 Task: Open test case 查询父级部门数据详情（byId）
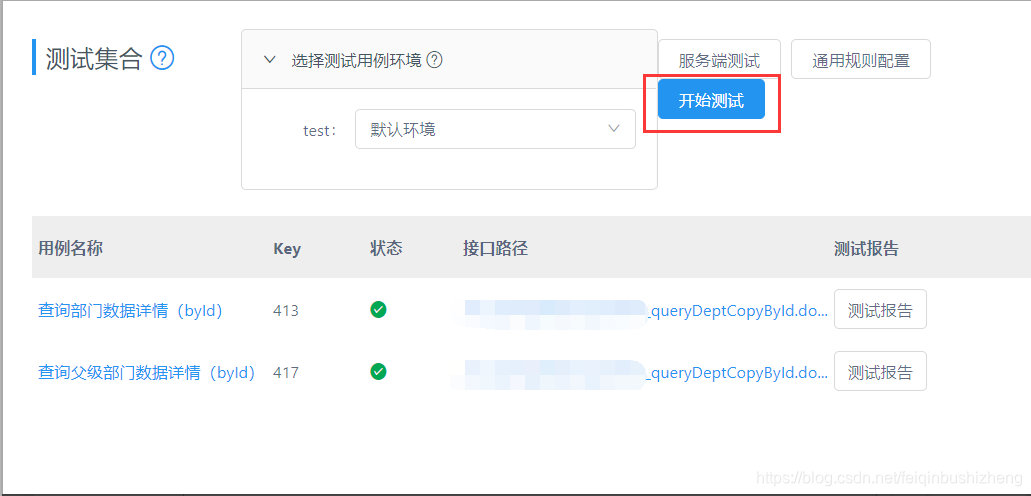pos(147,373)
